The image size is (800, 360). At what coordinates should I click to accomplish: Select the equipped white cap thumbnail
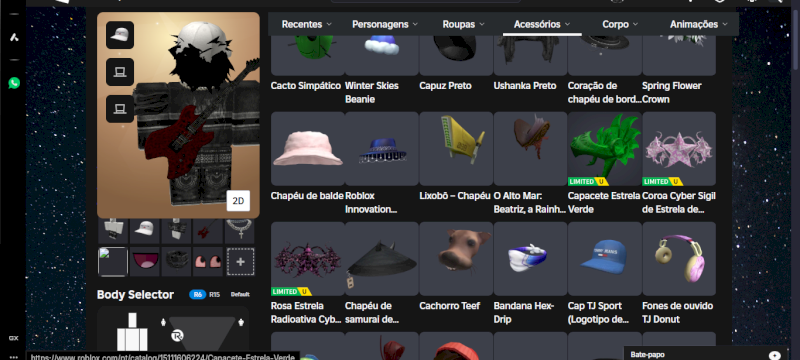[145, 231]
